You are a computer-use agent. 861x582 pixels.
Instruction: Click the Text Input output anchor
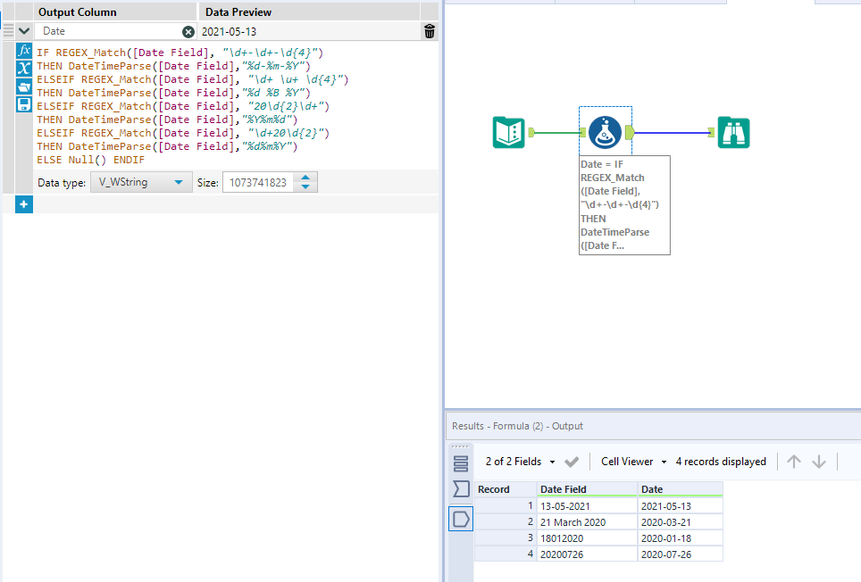[x=531, y=132]
